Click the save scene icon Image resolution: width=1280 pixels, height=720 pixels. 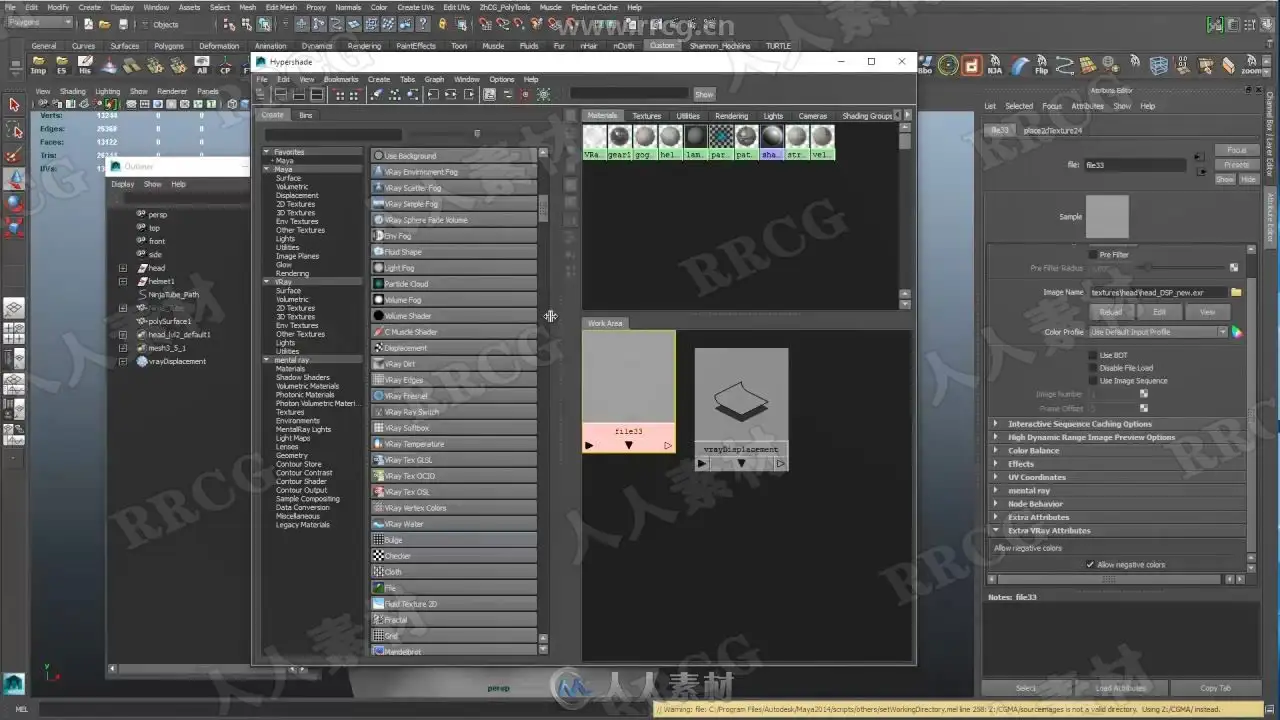[122, 24]
